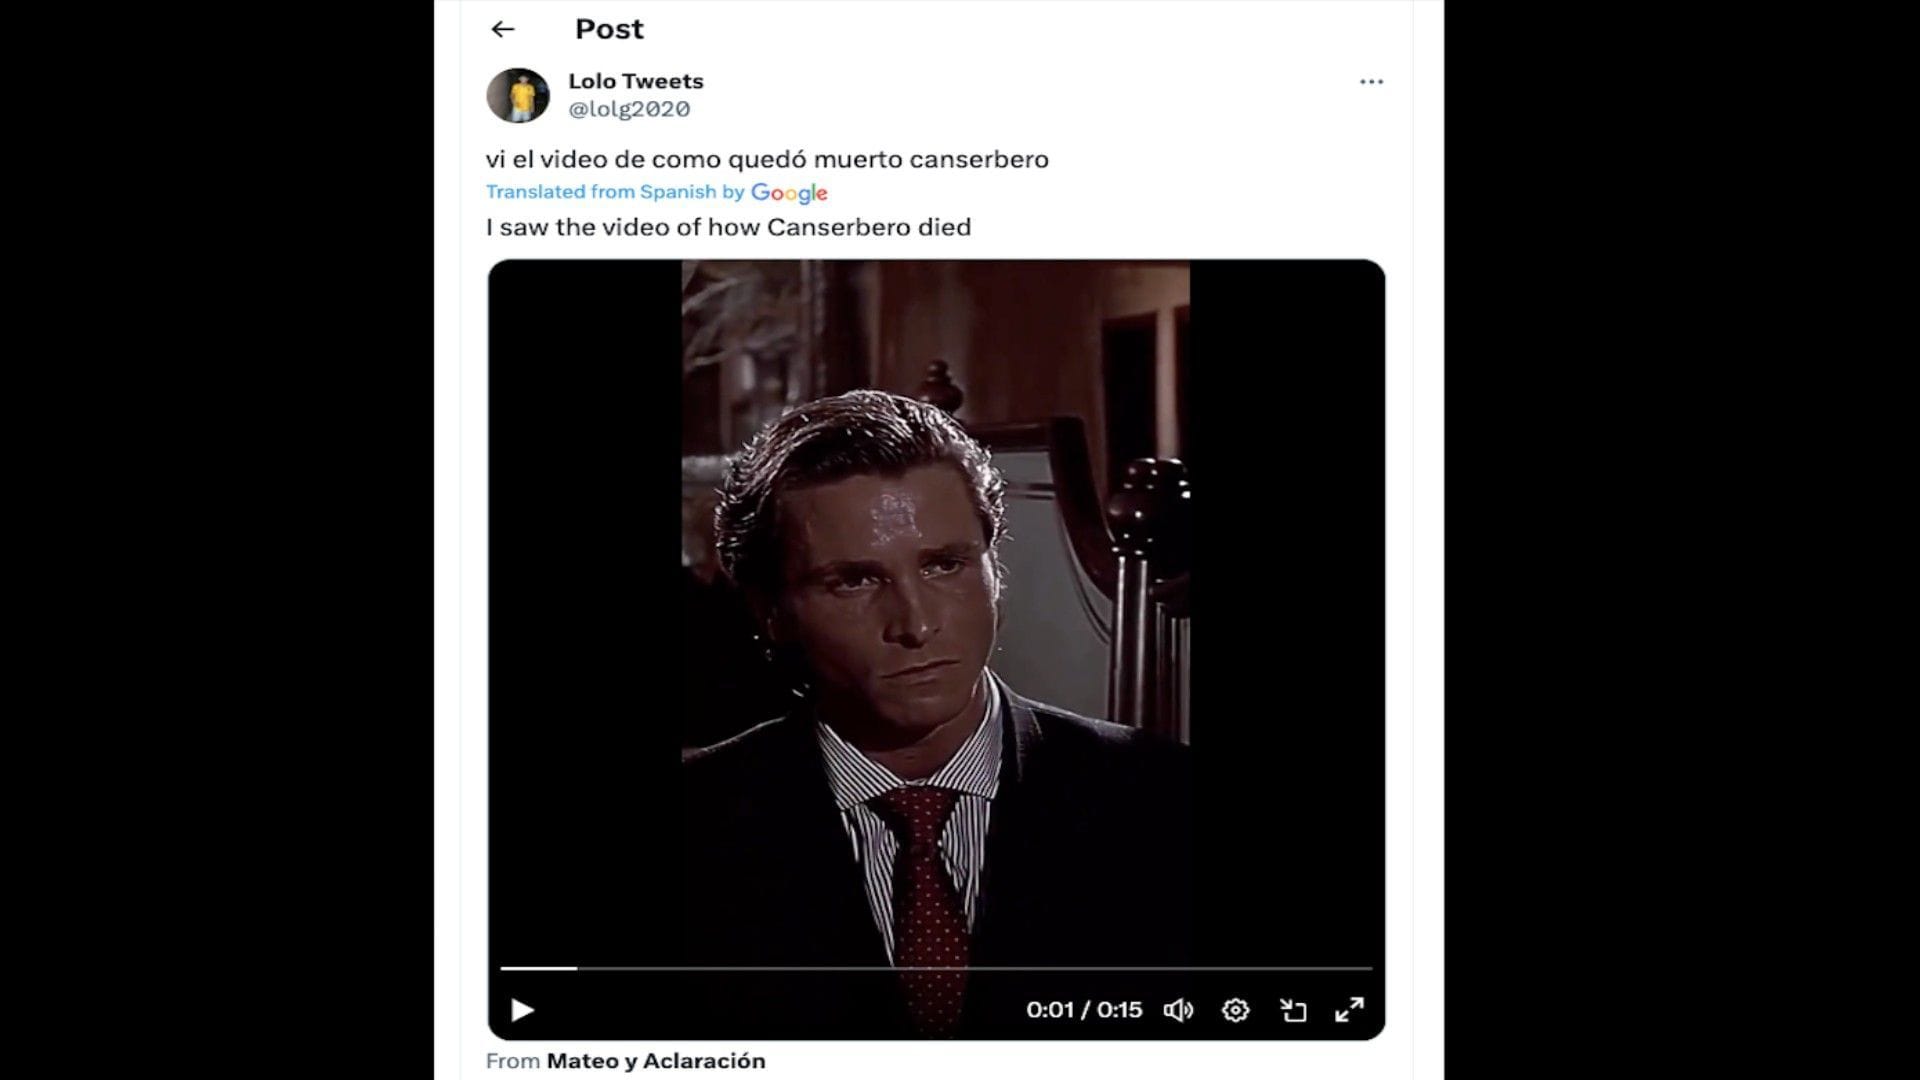
Task: Click the 0:01 / 0:15 time display
Action: pyautogui.click(x=1084, y=1010)
